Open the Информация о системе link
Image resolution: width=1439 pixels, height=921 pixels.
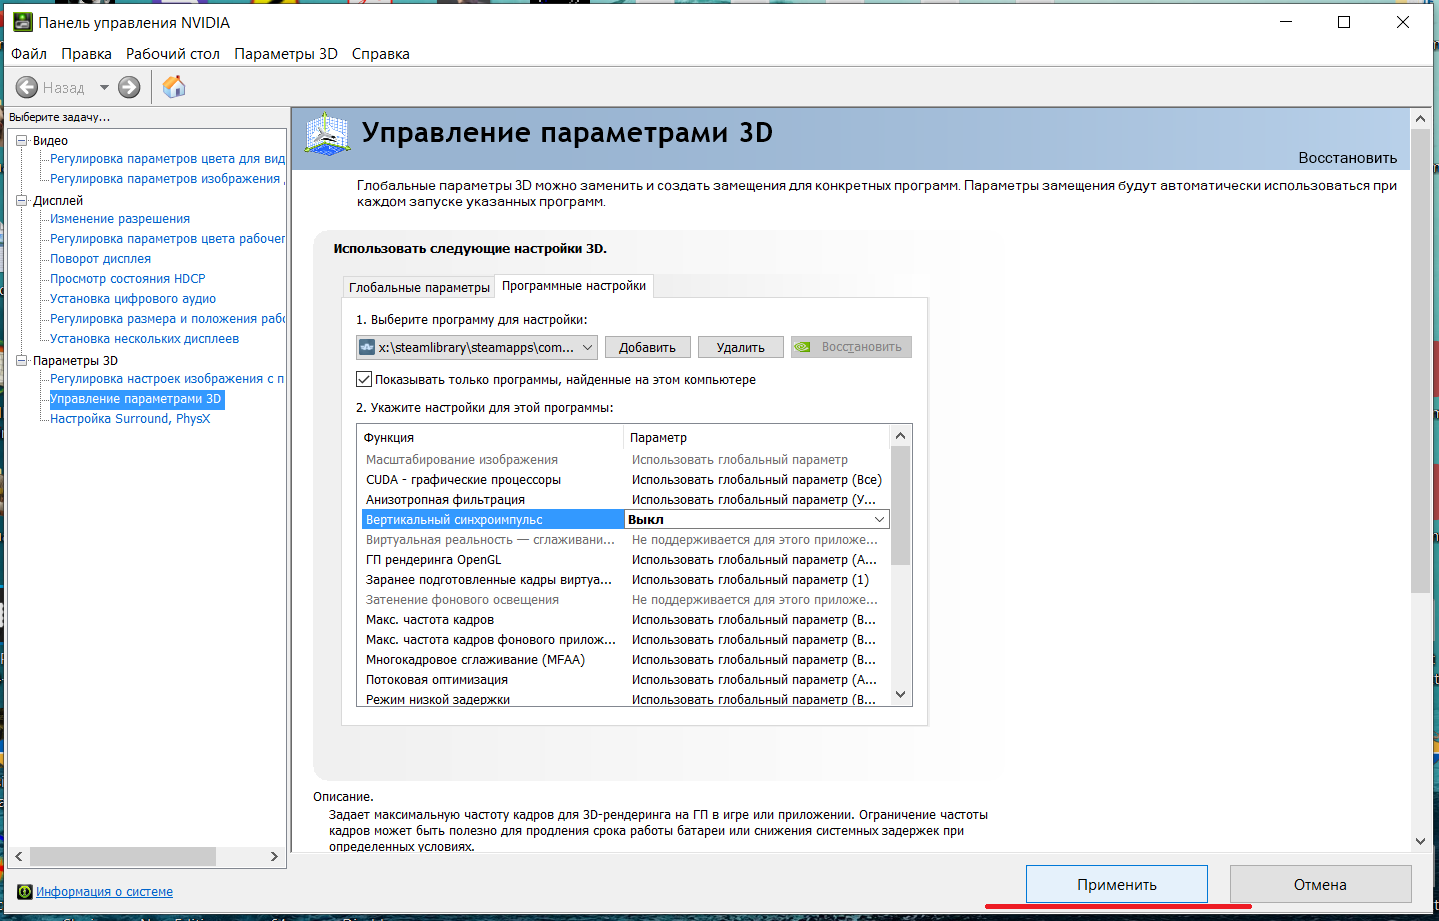tap(105, 892)
